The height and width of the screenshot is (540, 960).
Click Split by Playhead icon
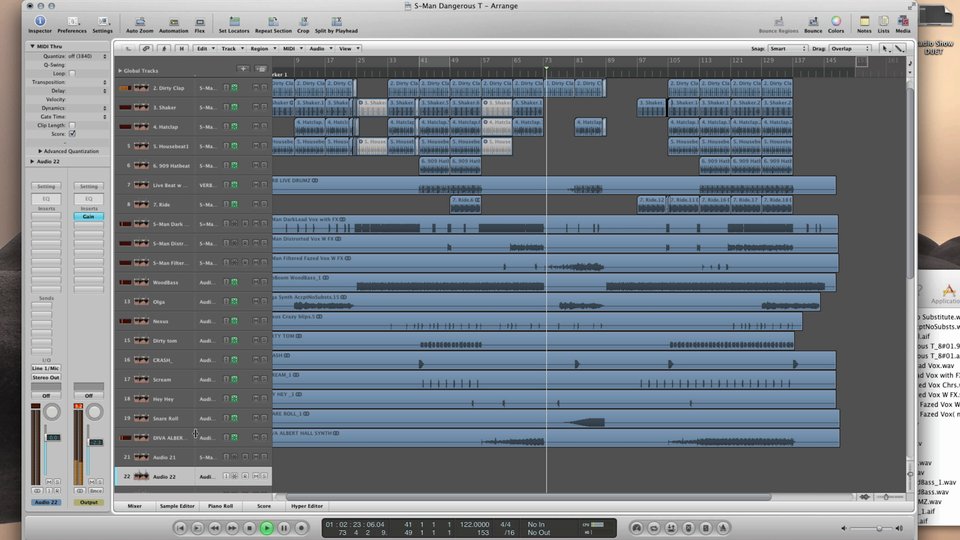336,23
